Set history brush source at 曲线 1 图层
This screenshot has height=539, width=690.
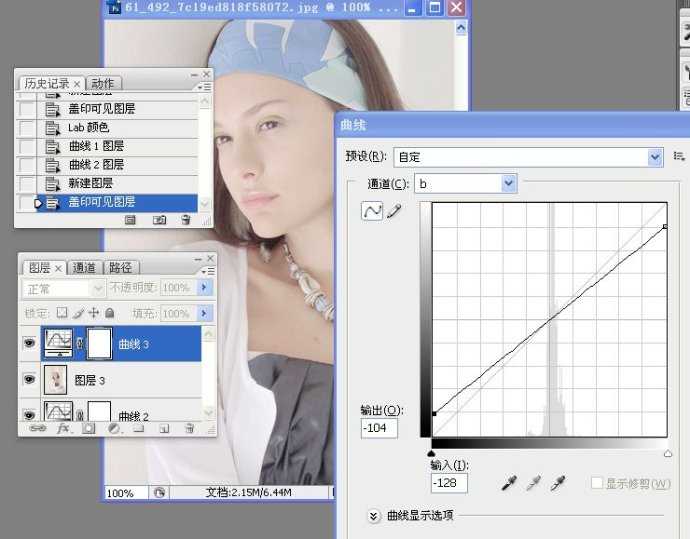[x=27, y=146]
